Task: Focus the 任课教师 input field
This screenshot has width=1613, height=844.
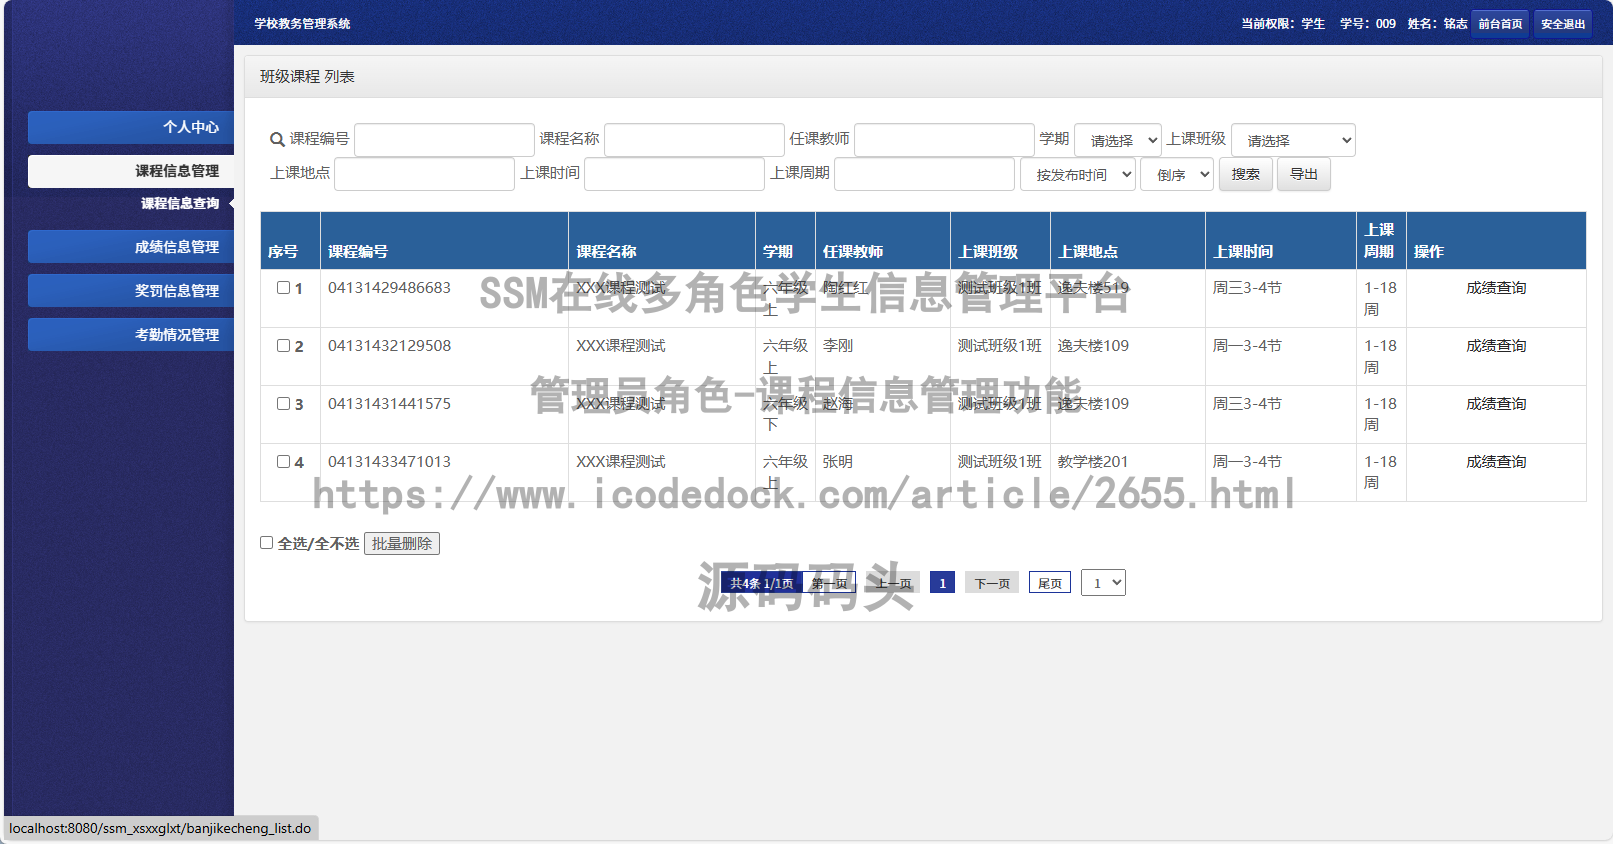Action: coord(944,140)
